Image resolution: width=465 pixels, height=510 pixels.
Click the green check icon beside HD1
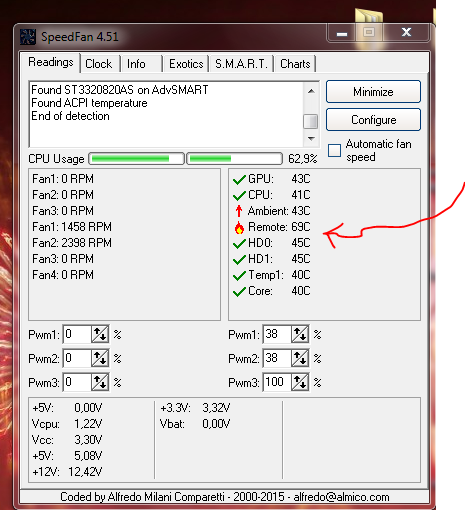(x=239, y=259)
